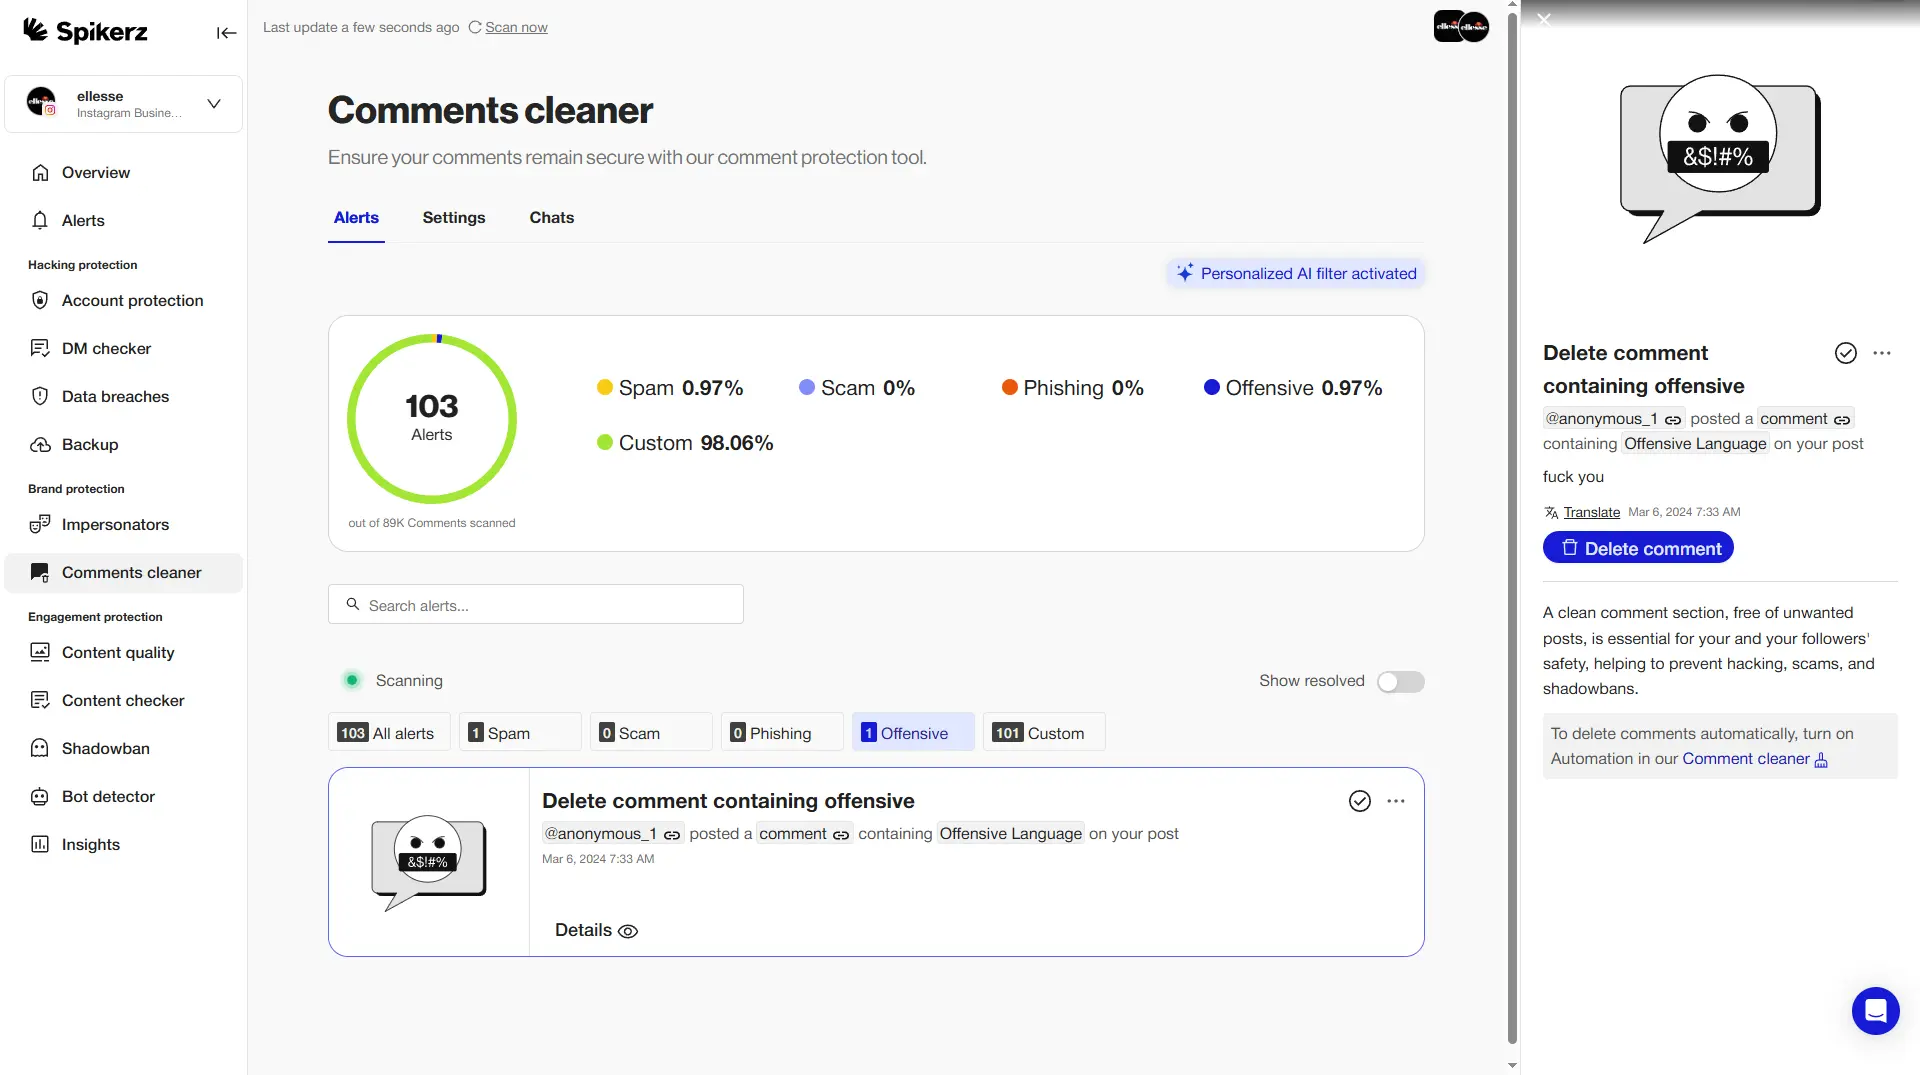Screen dimensions: 1920x1075
Task: Open the Impersonators brand protection tool
Action: pos(114,524)
